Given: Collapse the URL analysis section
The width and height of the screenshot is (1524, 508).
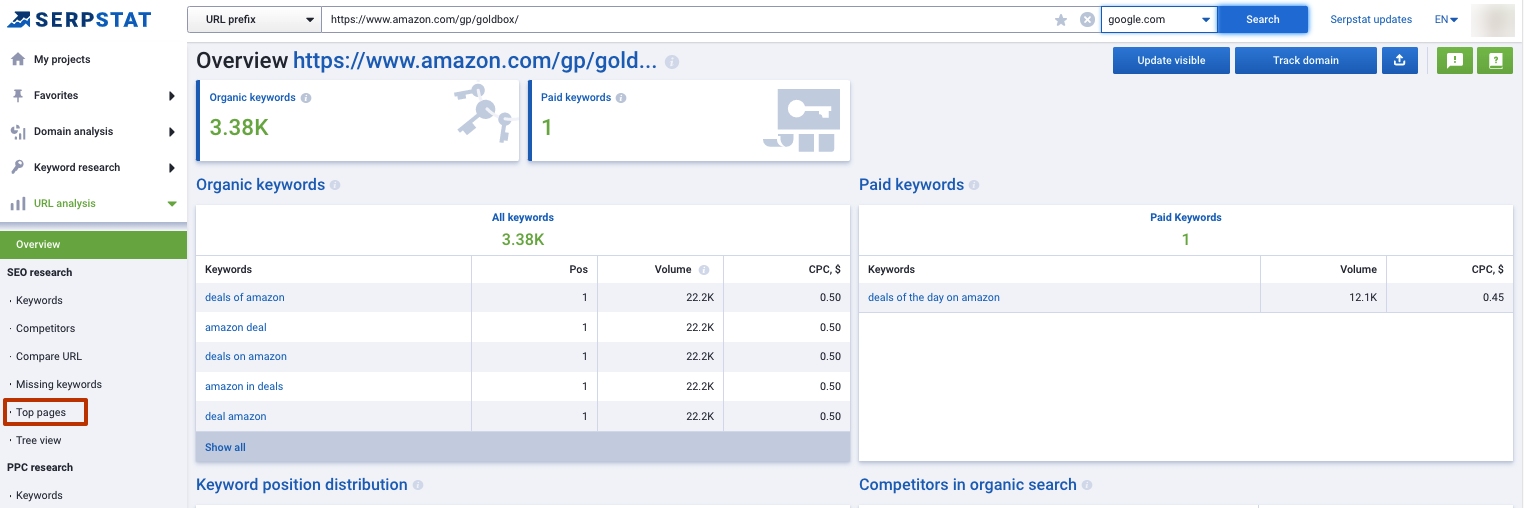Looking at the screenshot, I should click(93, 203).
